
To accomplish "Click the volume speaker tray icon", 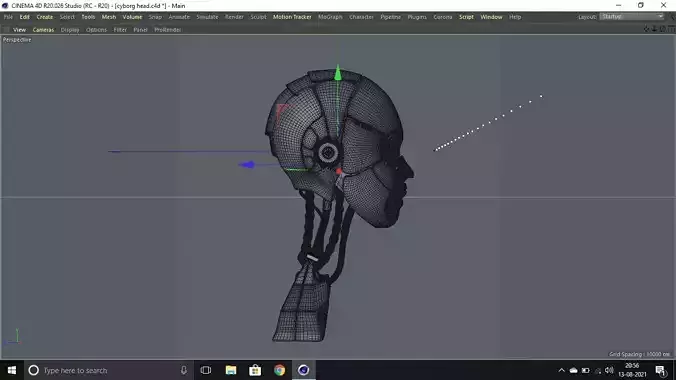I will [609, 370].
